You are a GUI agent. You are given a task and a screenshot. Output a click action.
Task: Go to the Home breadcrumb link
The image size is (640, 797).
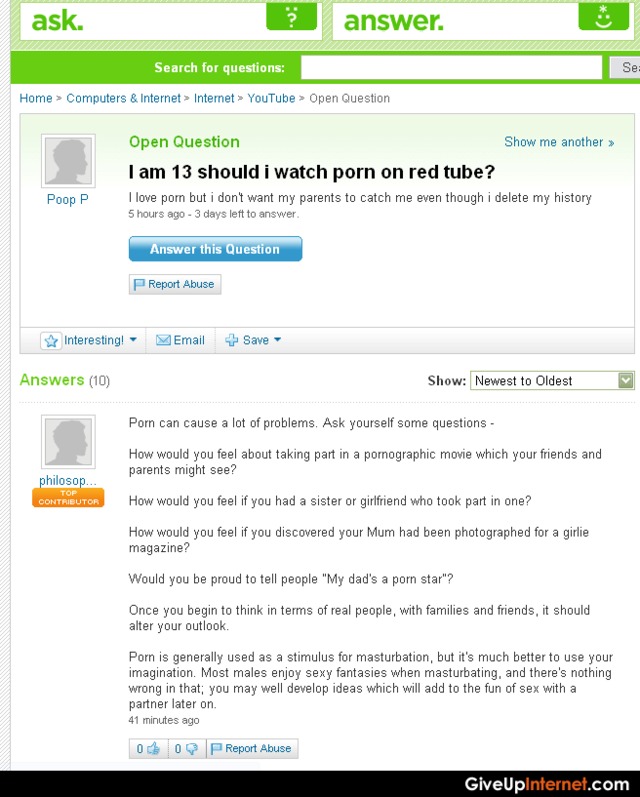coord(36,98)
